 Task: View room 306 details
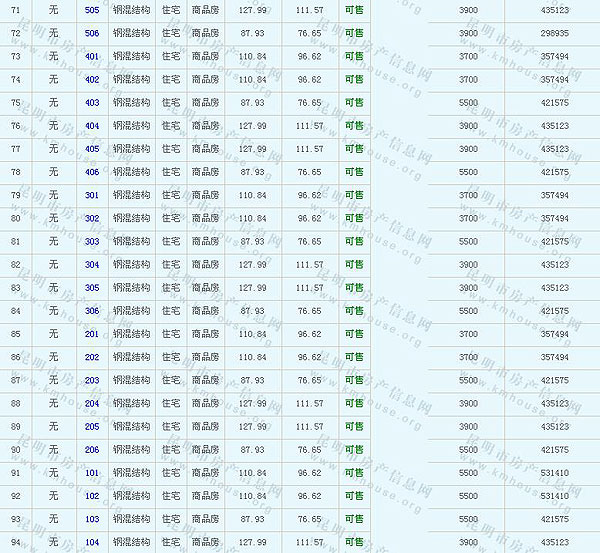(x=92, y=311)
